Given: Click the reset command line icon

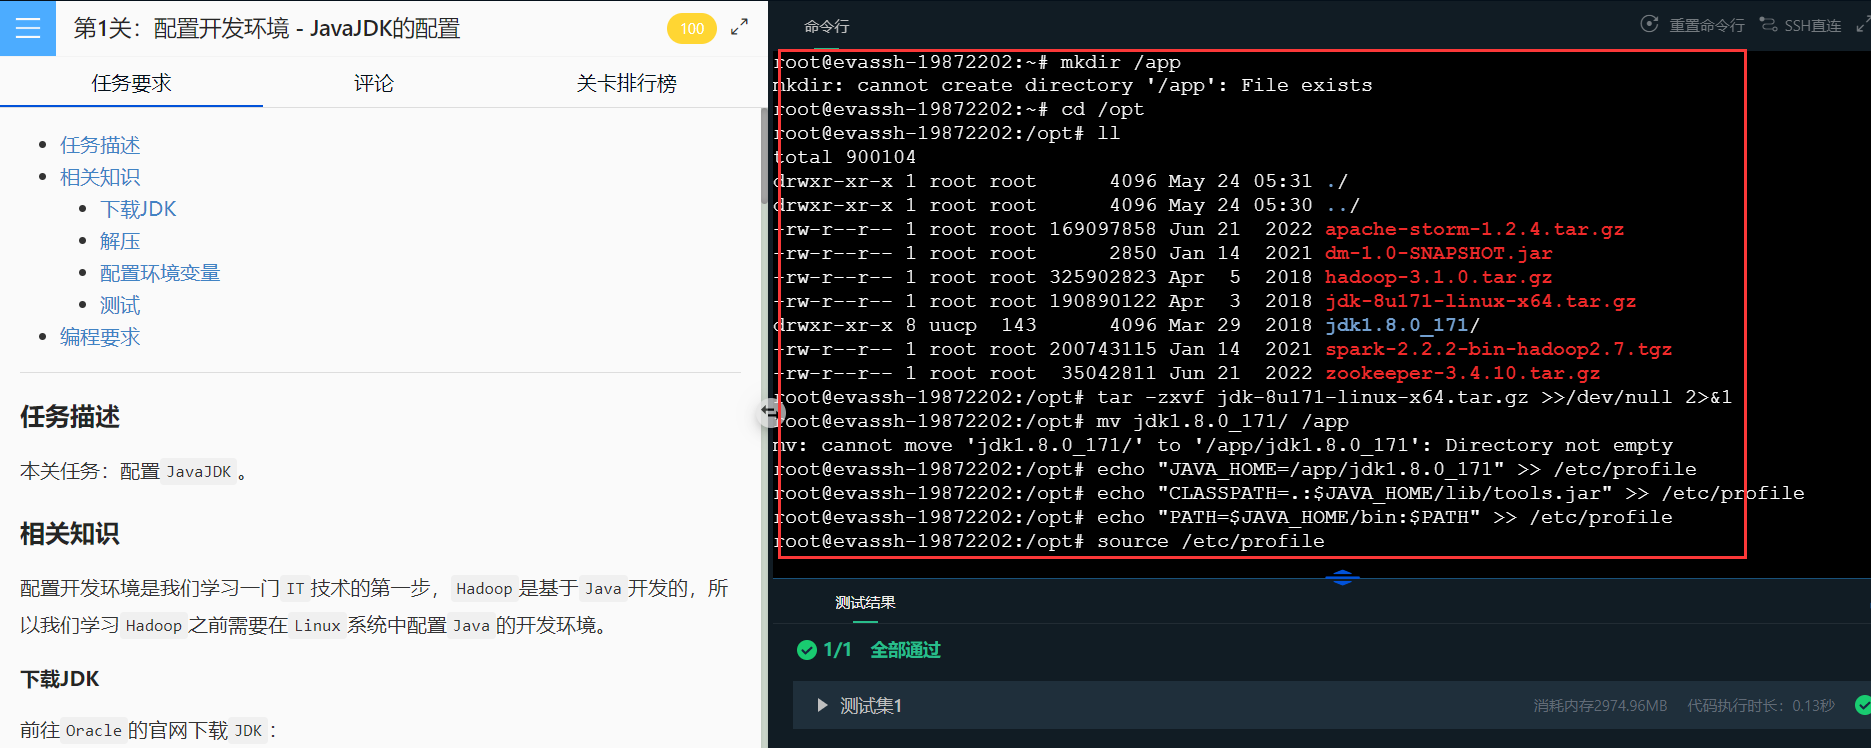Looking at the screenshot, I should 1650,24.
